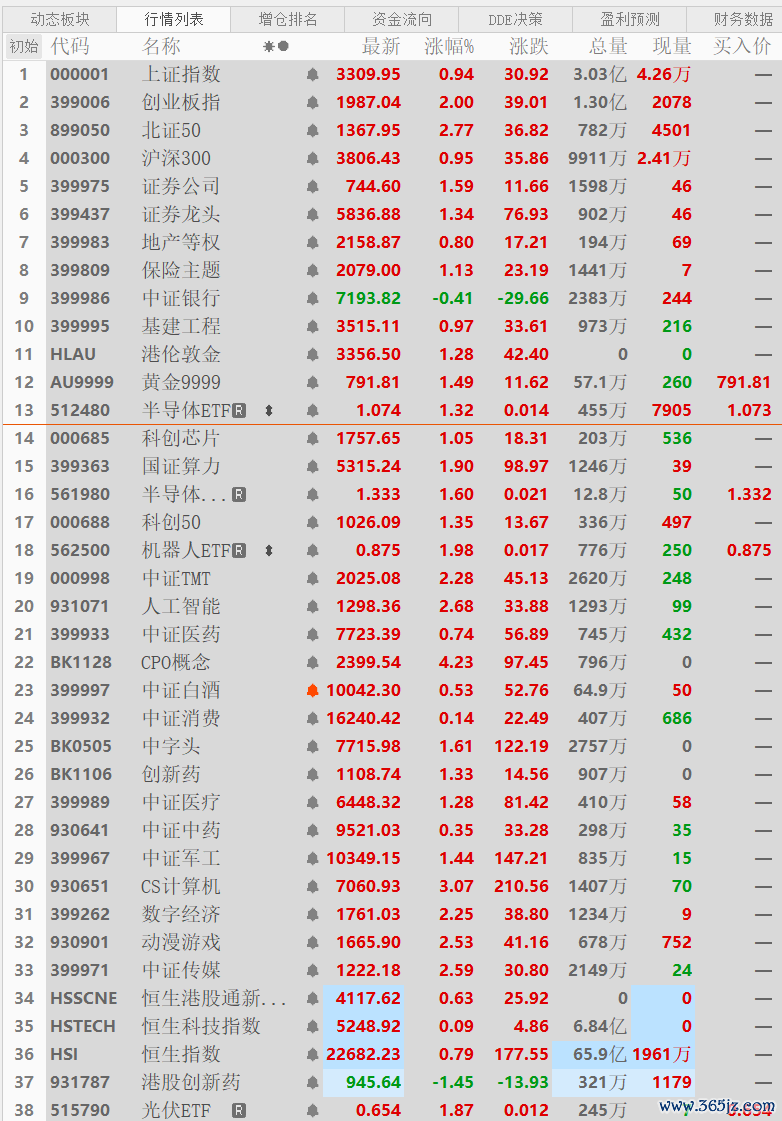Click the 初始 sort reset button

24,46
